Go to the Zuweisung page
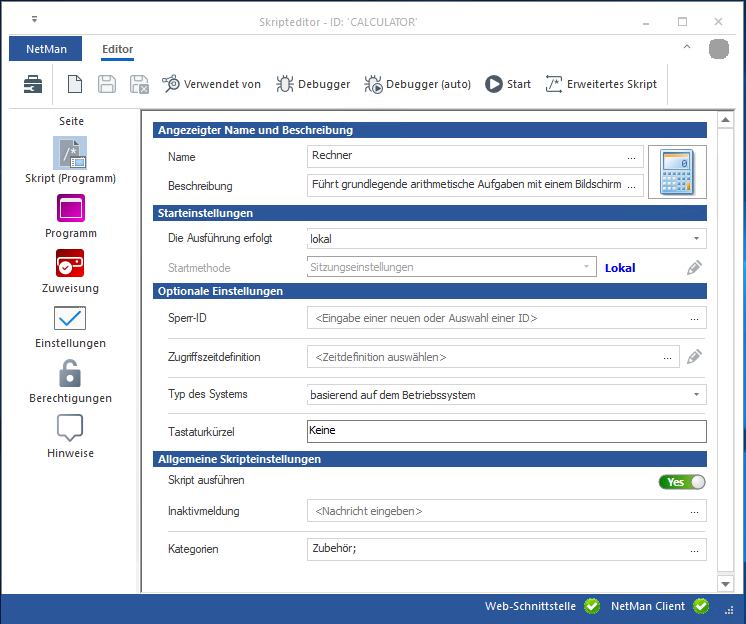Screen dimensions: 746x624 pyautogui.click(x=70, y=263)
